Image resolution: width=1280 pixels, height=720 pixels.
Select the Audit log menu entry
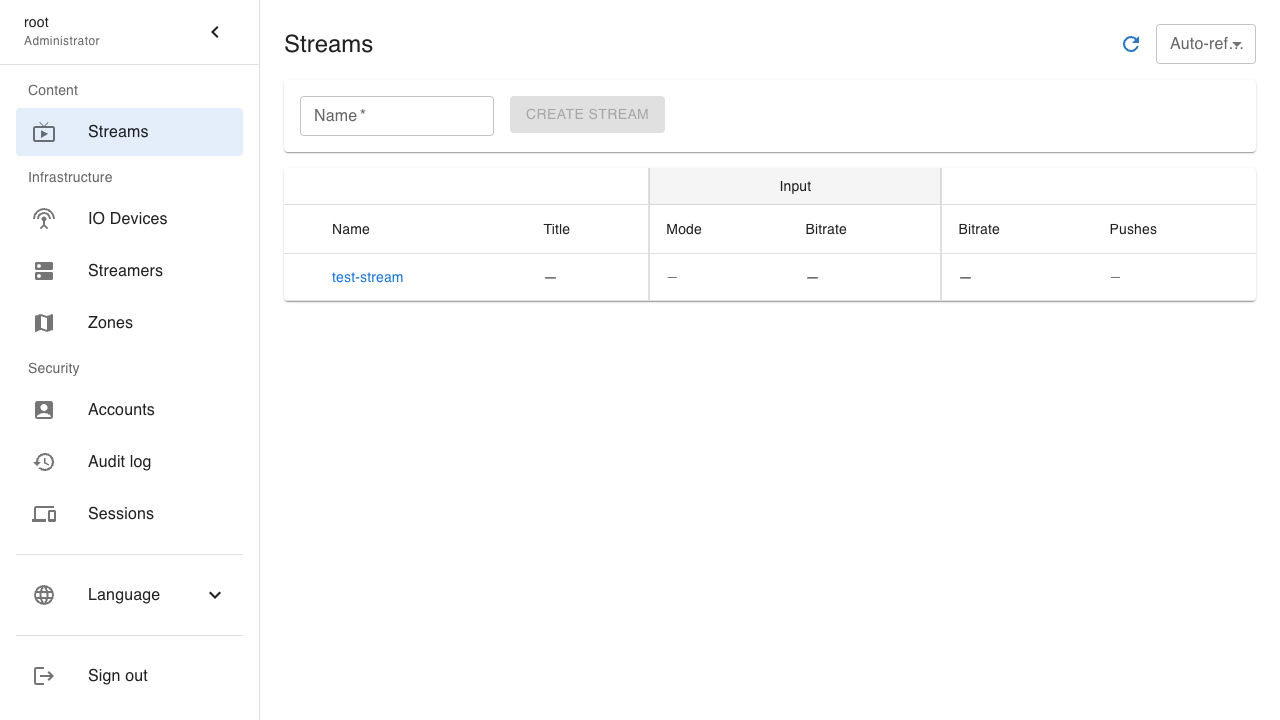119,461
